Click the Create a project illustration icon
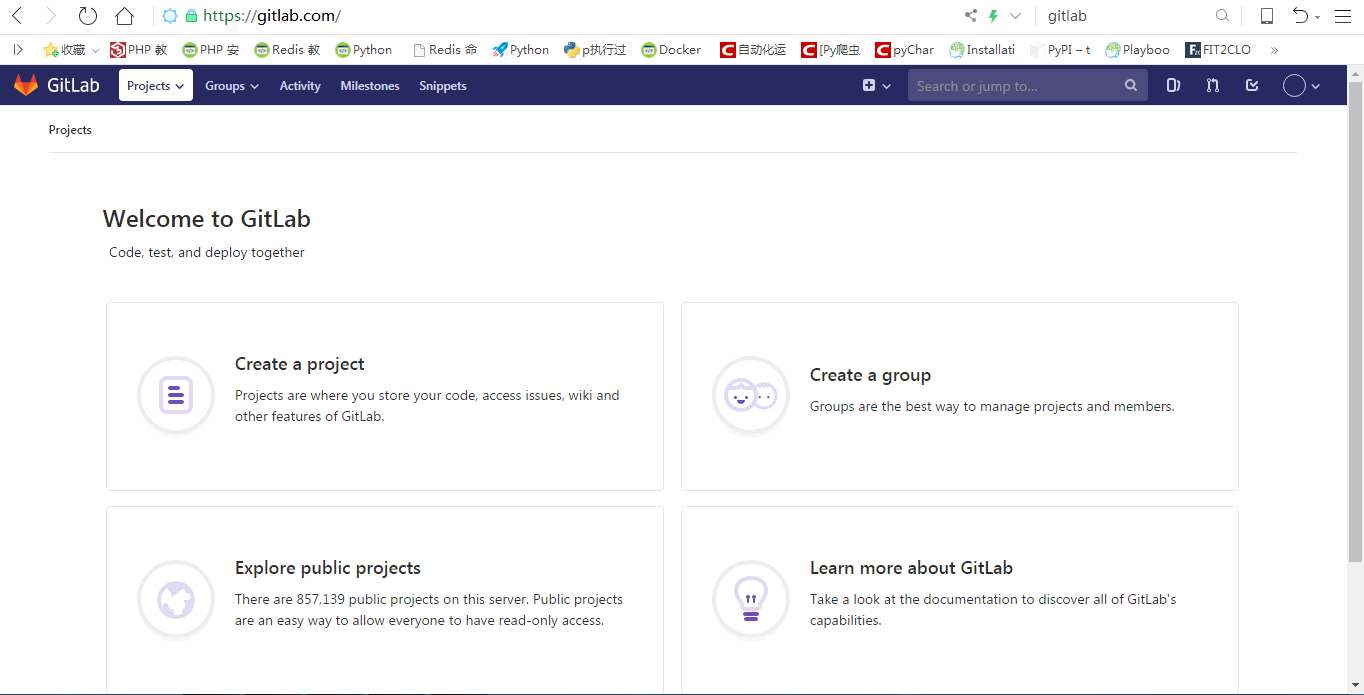The height and width of the screenshot is (695, 1364). pos(176,396)
